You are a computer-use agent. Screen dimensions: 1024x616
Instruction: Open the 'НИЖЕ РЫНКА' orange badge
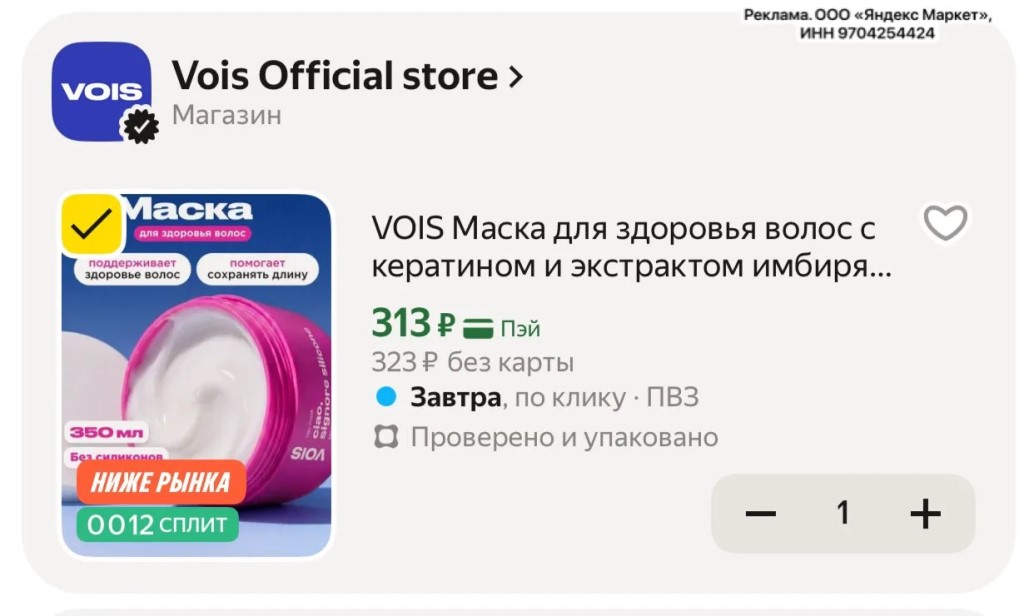pos(161,482)
